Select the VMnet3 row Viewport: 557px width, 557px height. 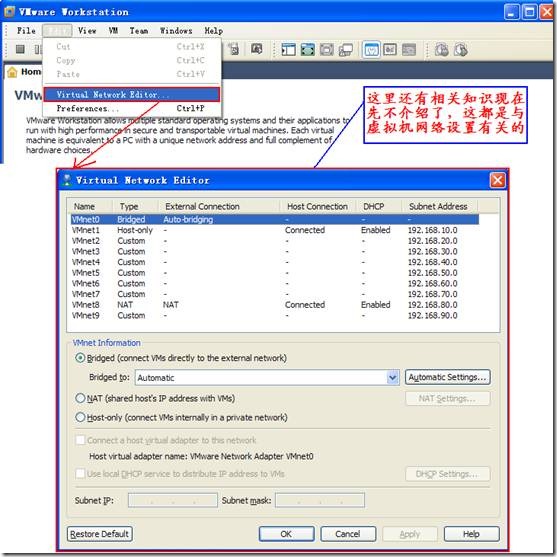[274, 251]
